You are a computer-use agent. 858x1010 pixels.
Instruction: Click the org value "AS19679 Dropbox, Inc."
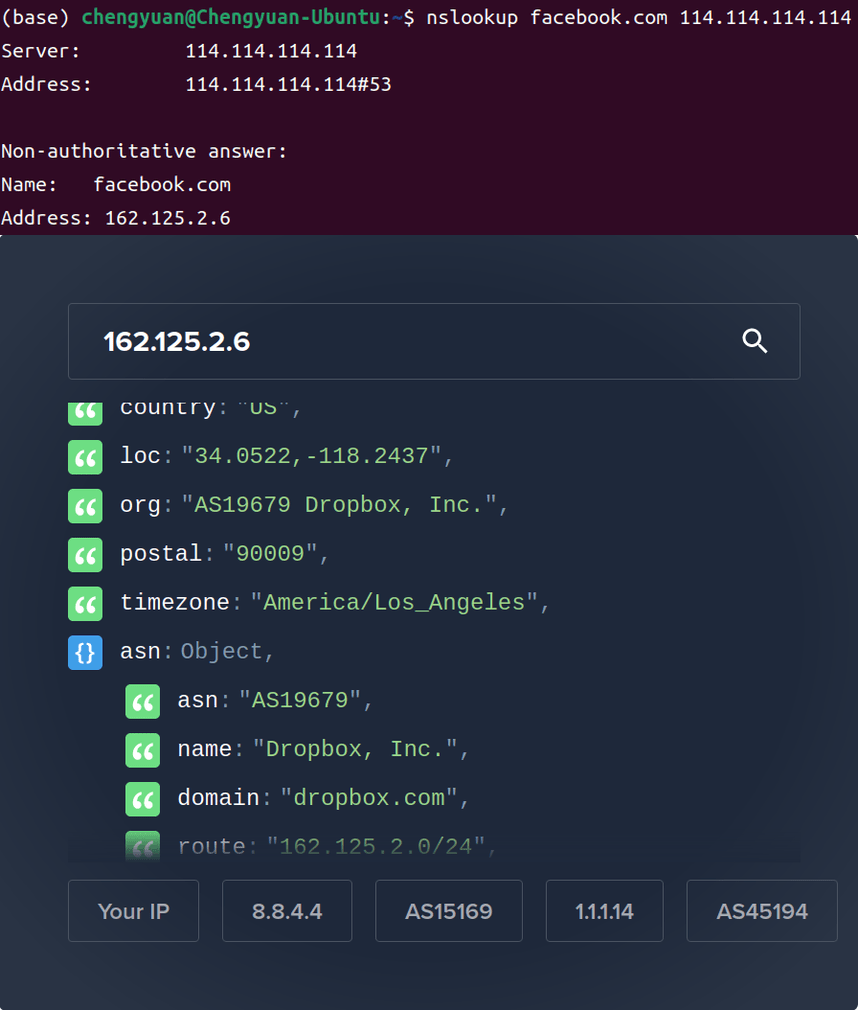click(x=339, y=505)
